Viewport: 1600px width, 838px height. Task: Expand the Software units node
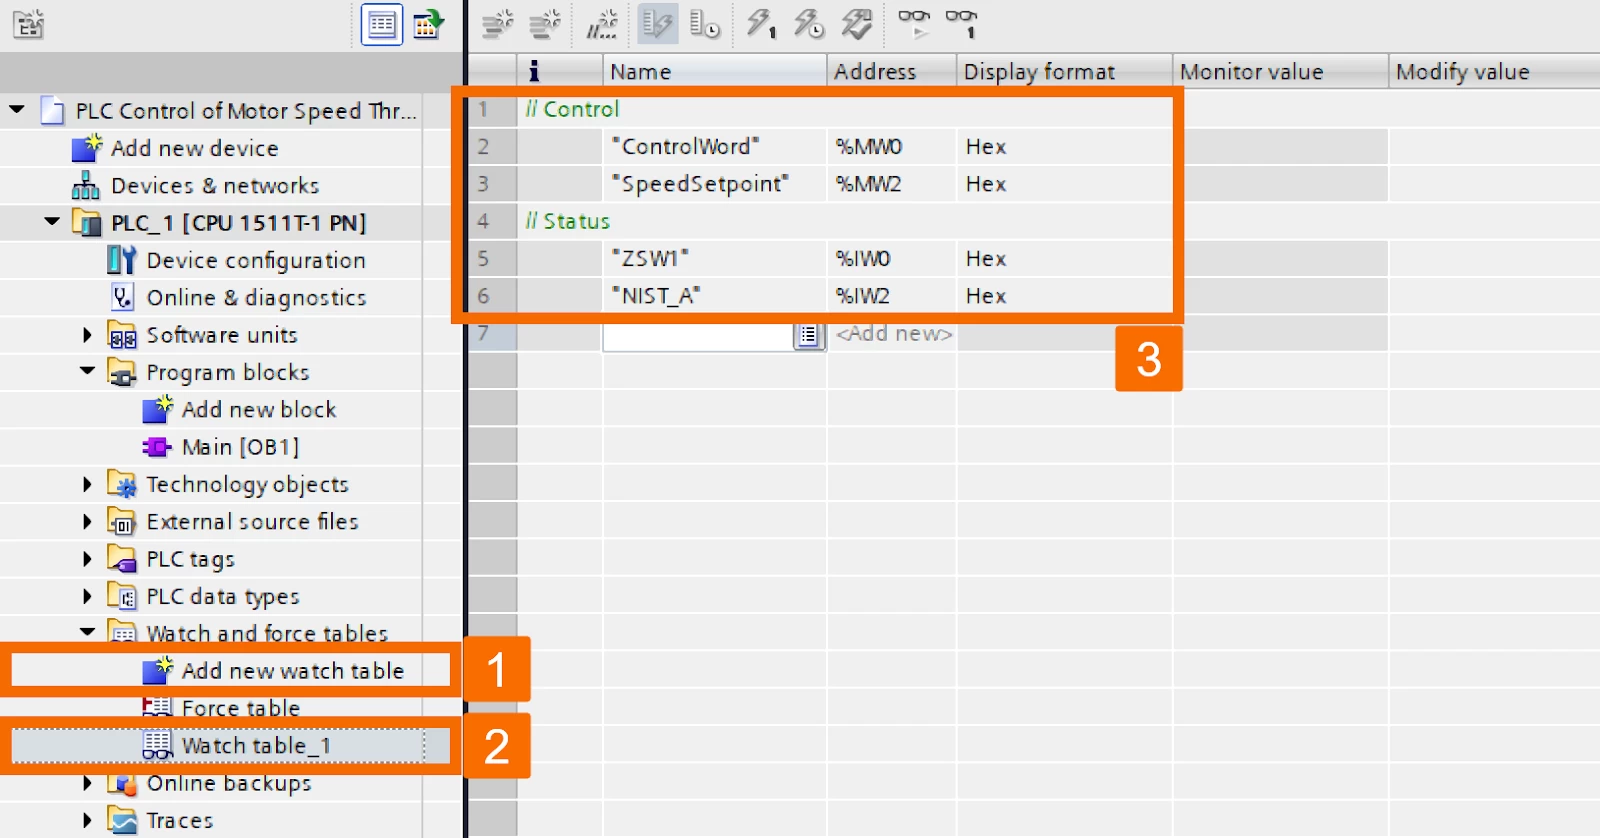(x=87, y=334)
